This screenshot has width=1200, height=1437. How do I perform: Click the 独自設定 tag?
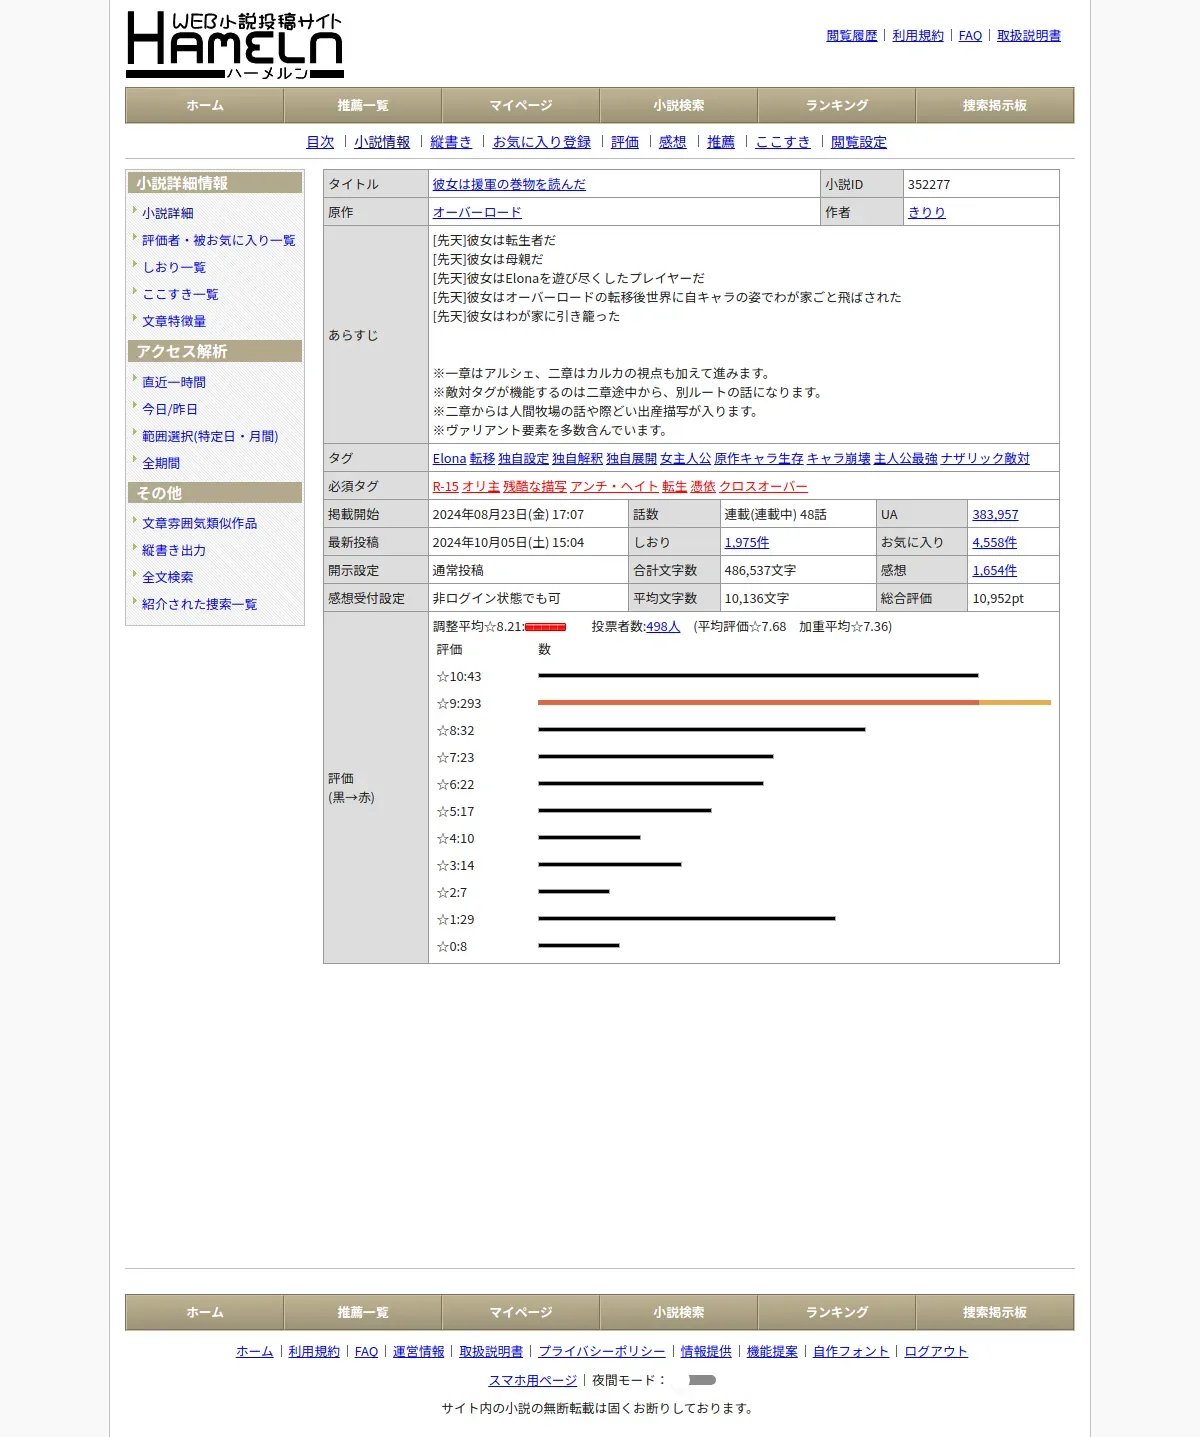[524, 458]
